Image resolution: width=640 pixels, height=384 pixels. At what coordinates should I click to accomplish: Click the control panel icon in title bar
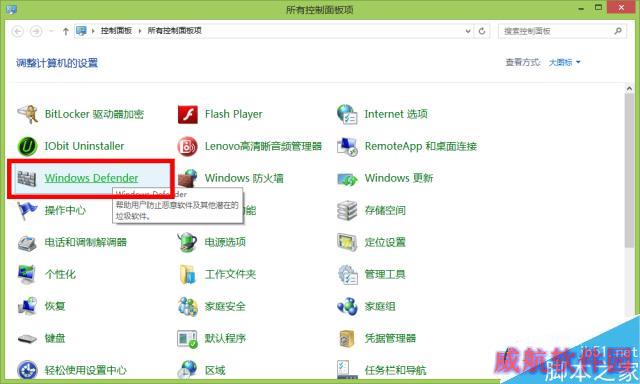[11, 9]
